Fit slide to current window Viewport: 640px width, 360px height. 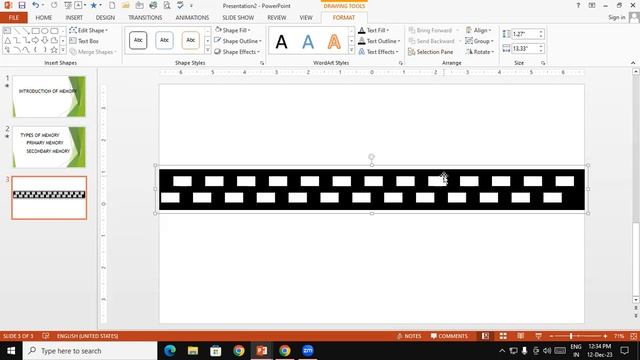pos(633,336)
